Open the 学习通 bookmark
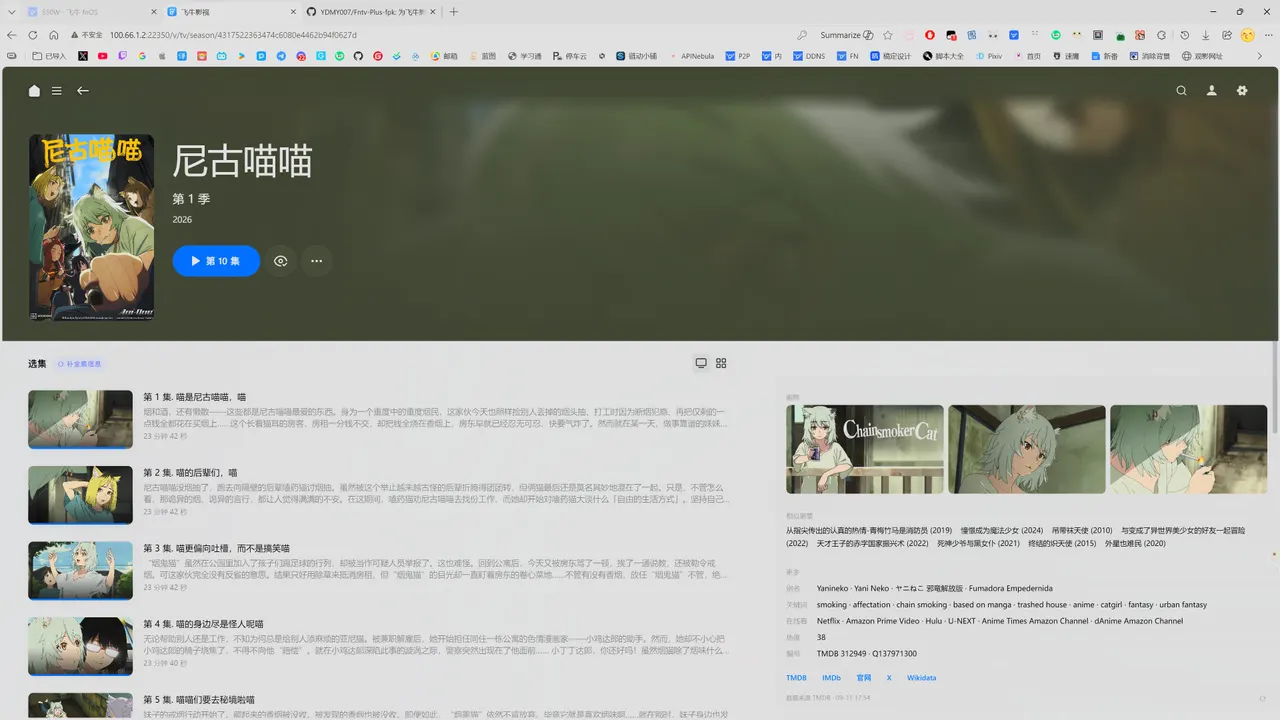 coord(525,56)
